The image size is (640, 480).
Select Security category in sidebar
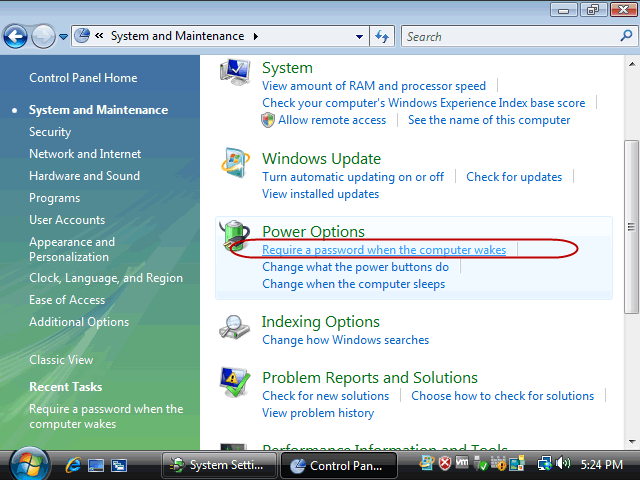pos(50,132)
